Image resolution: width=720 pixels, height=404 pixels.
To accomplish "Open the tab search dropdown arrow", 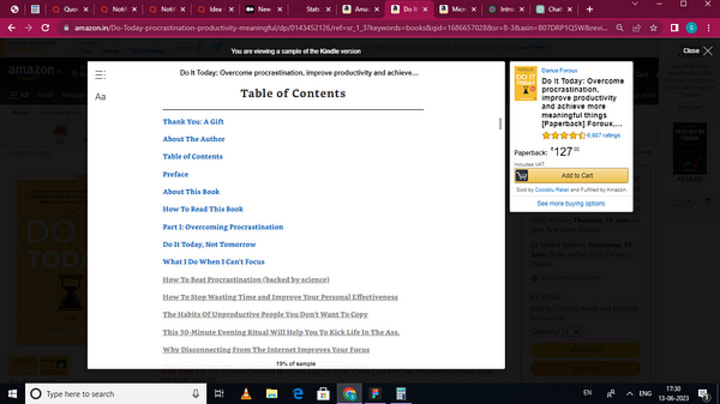I will [x=635, y=4].
